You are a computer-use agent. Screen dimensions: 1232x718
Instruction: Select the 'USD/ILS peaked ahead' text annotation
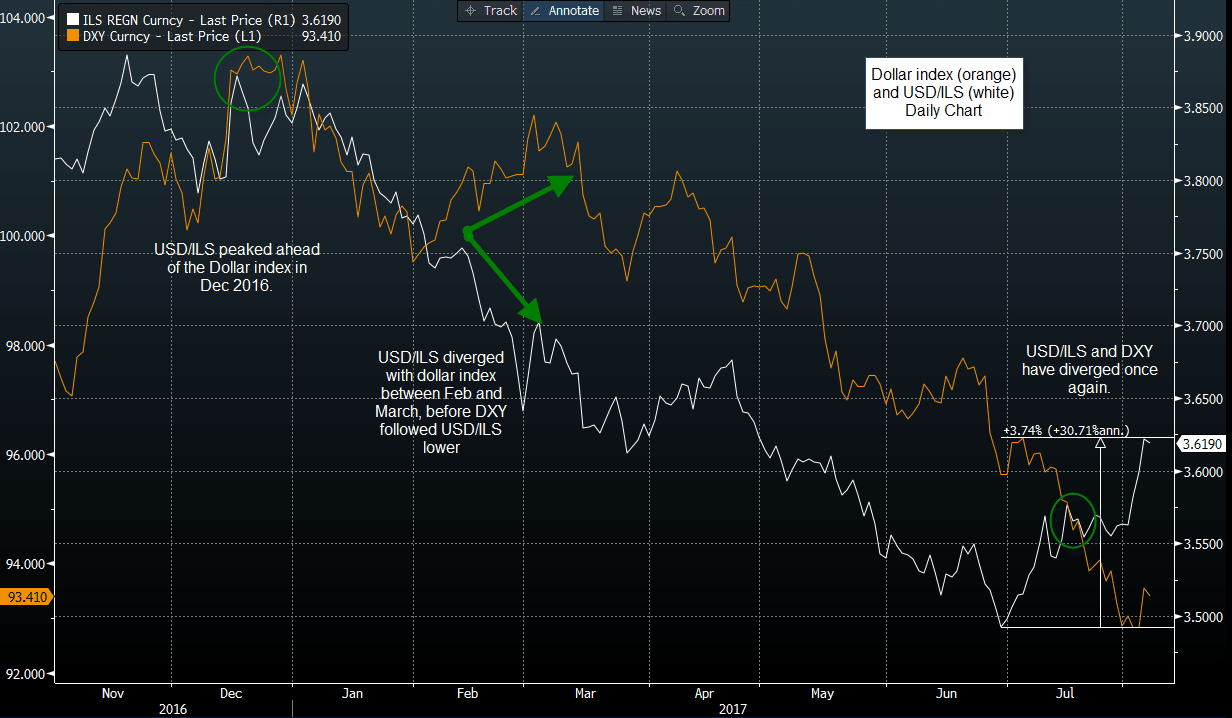237,266
